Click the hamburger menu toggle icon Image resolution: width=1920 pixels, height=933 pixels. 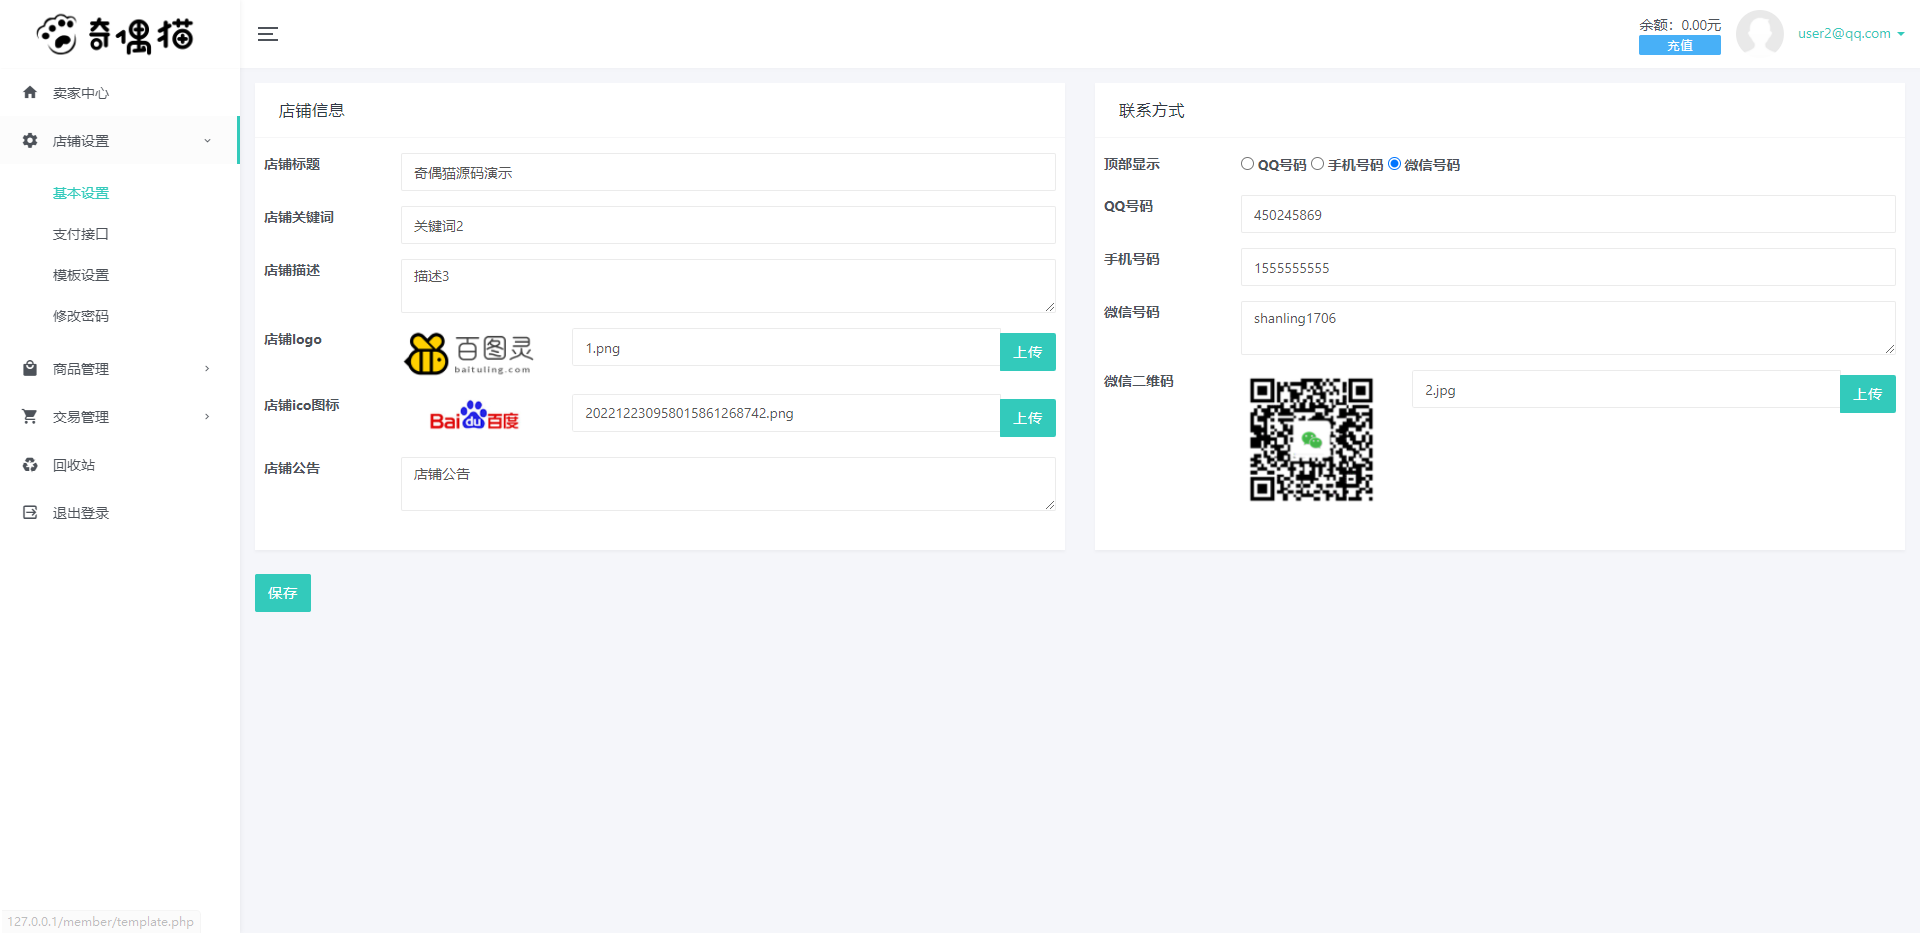268,34
